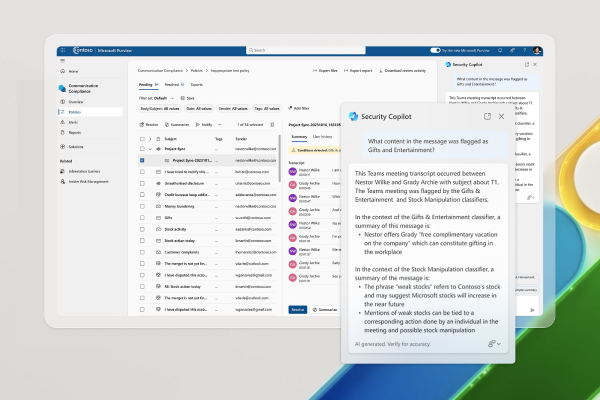The image size is (600, 400).
Task: Open Home in the left sidebar
Action: tap(74, 72)
